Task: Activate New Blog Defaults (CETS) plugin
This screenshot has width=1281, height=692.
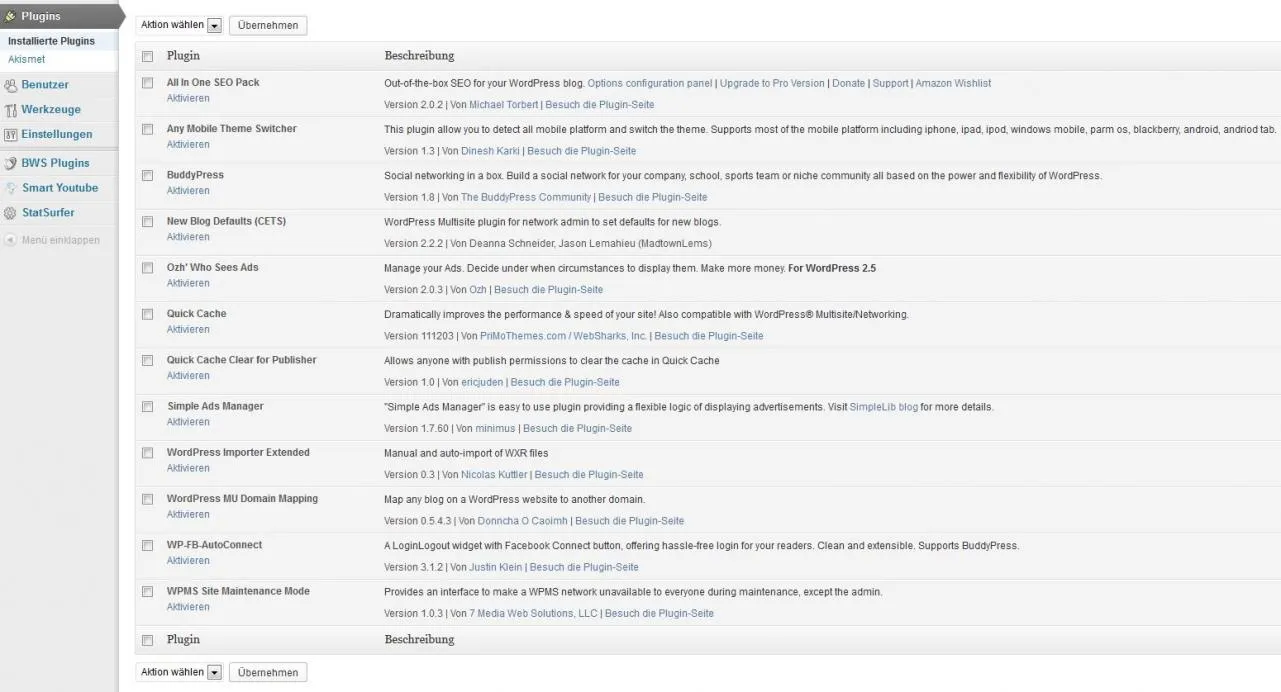Action: (188, 237)
